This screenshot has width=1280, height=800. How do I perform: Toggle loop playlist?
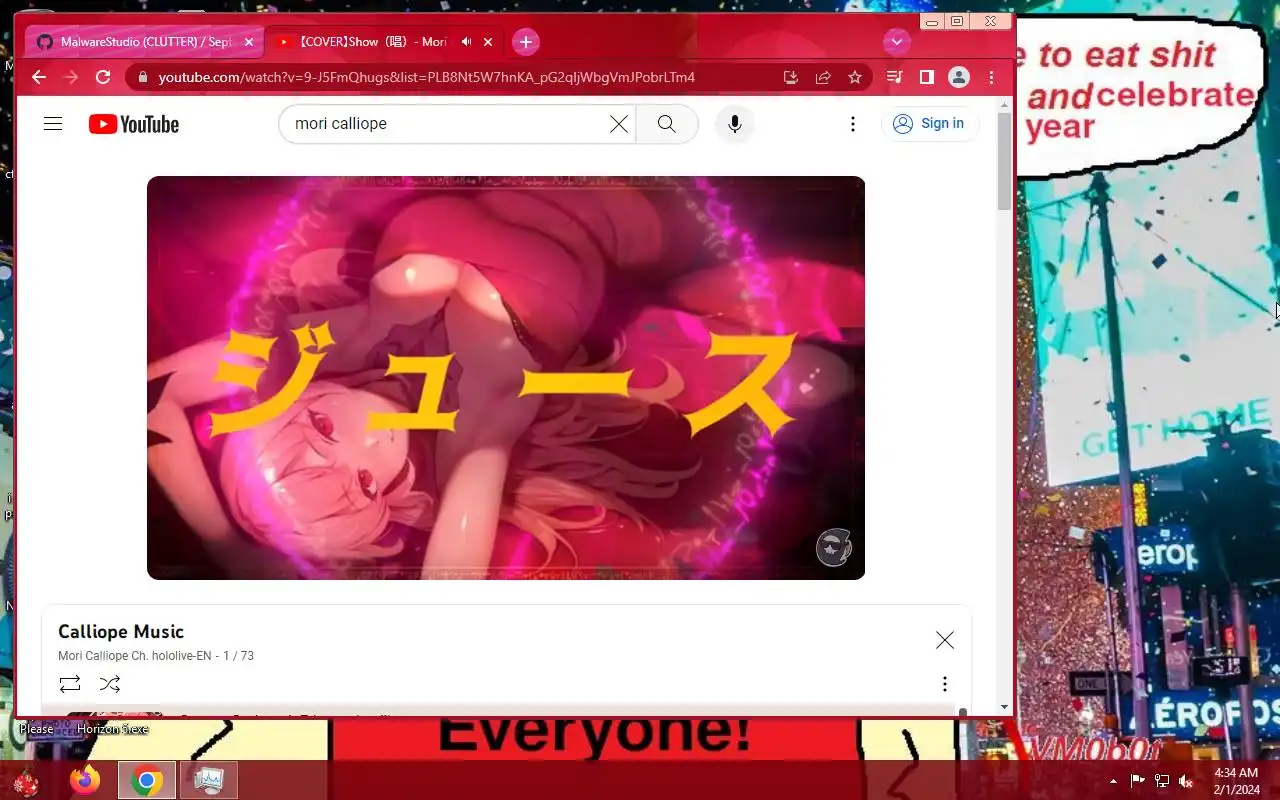70,684
